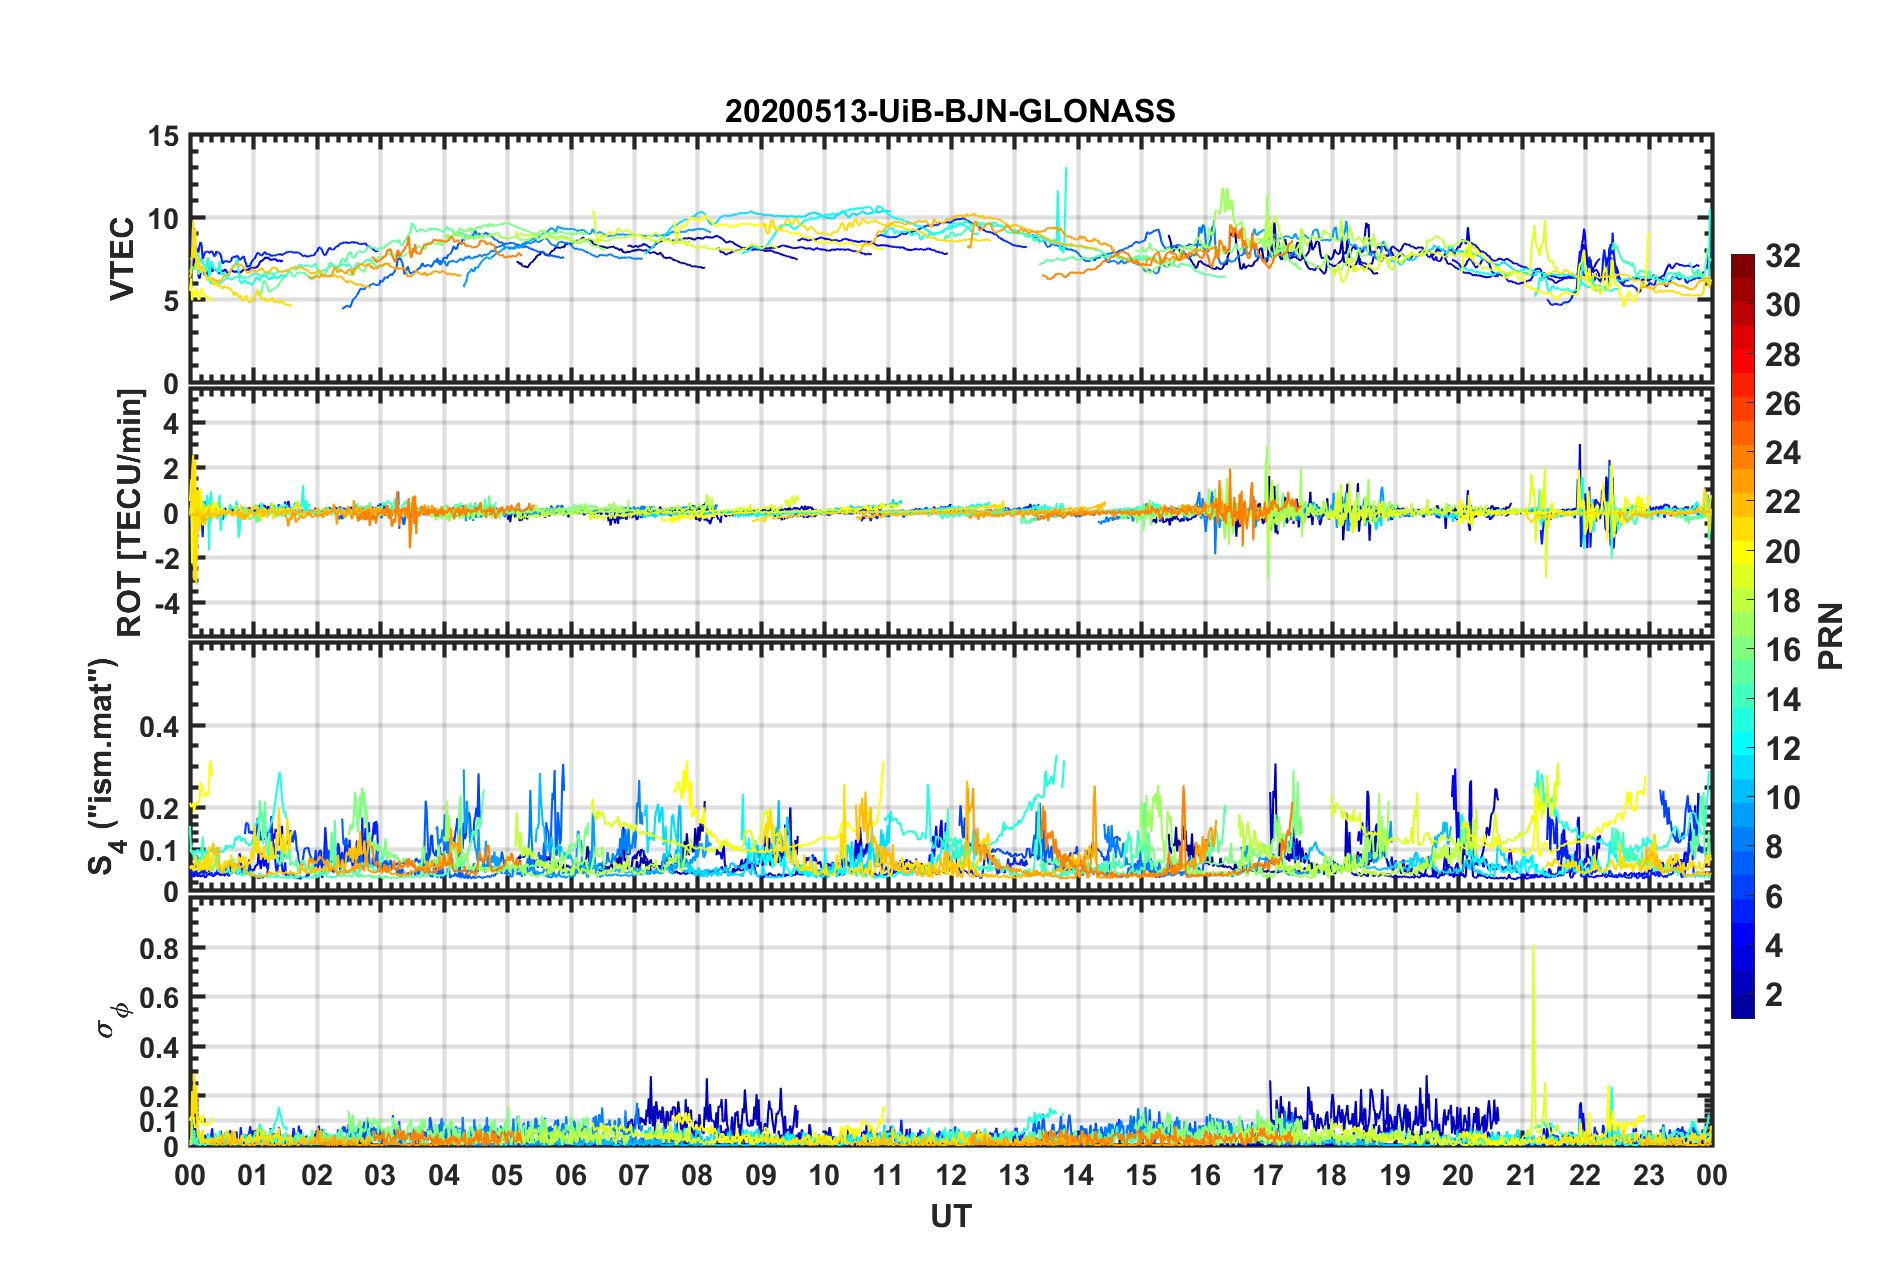Pick the dark blue bottom of PRN colorbar
Viewport: 1902px width, 1272px height.
(x=1742, y=1011)
